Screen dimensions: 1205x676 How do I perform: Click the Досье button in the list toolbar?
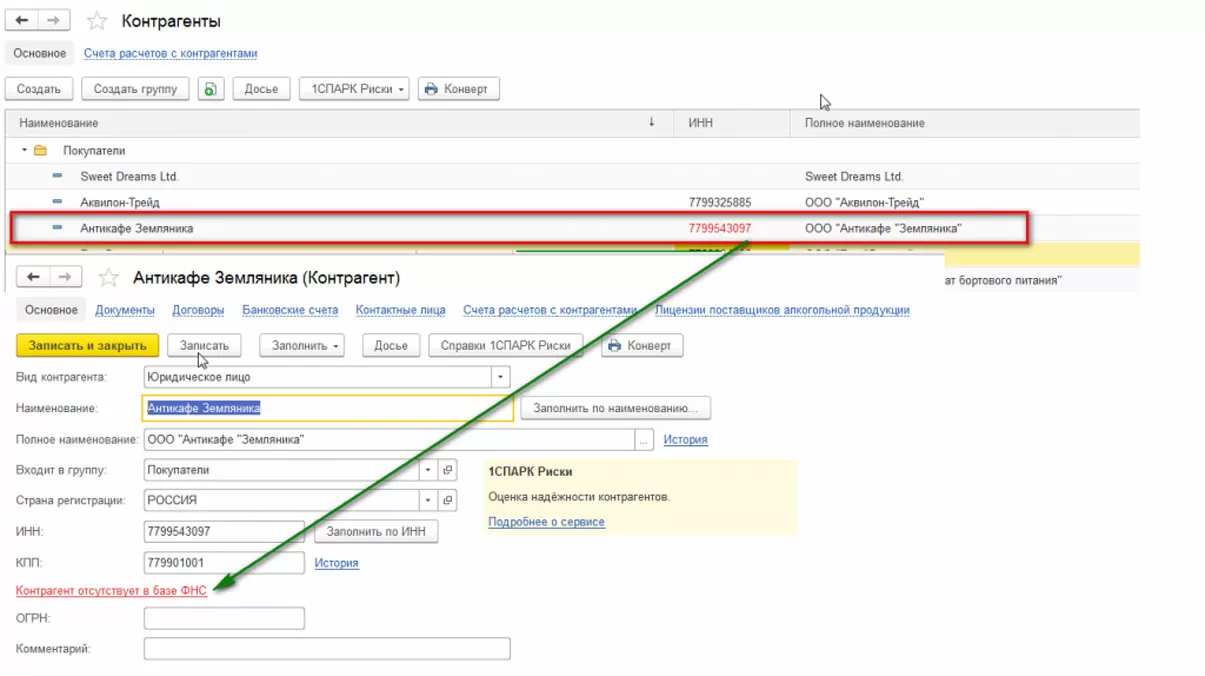click(261, 89)
